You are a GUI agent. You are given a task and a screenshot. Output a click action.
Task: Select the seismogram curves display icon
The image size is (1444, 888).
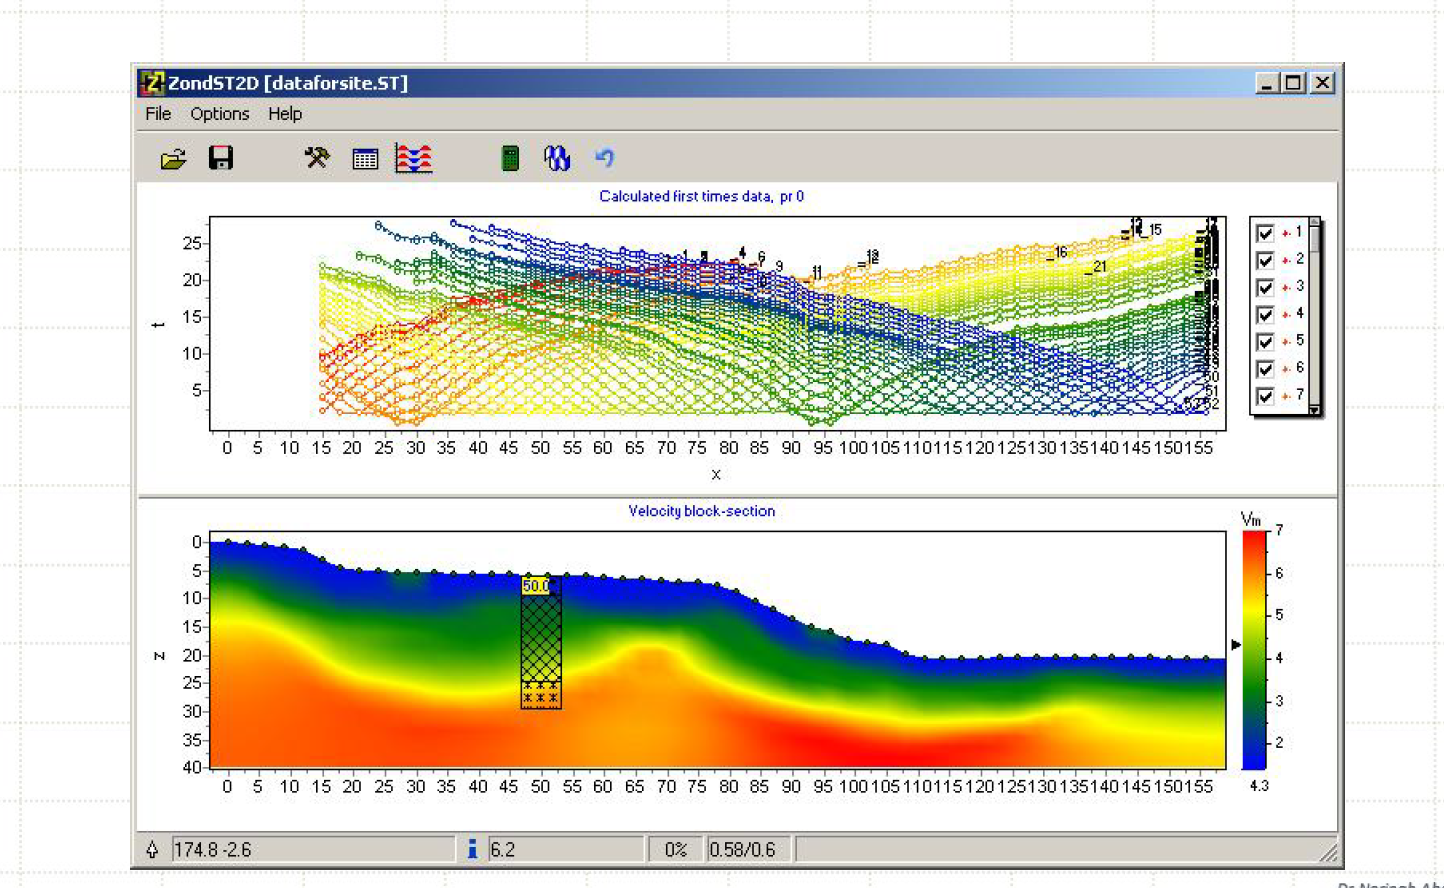click(414, 157)
